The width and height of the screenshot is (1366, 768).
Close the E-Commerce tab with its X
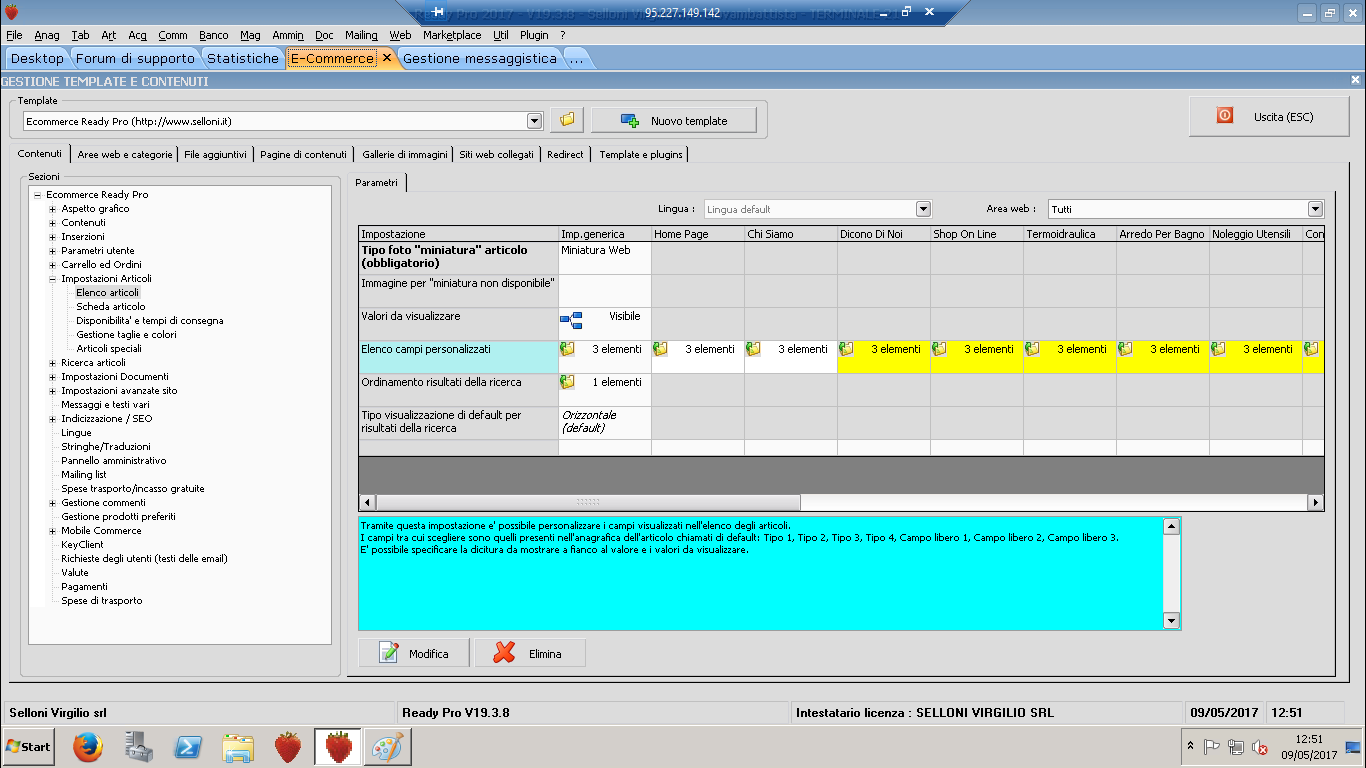tap(387, 58)
